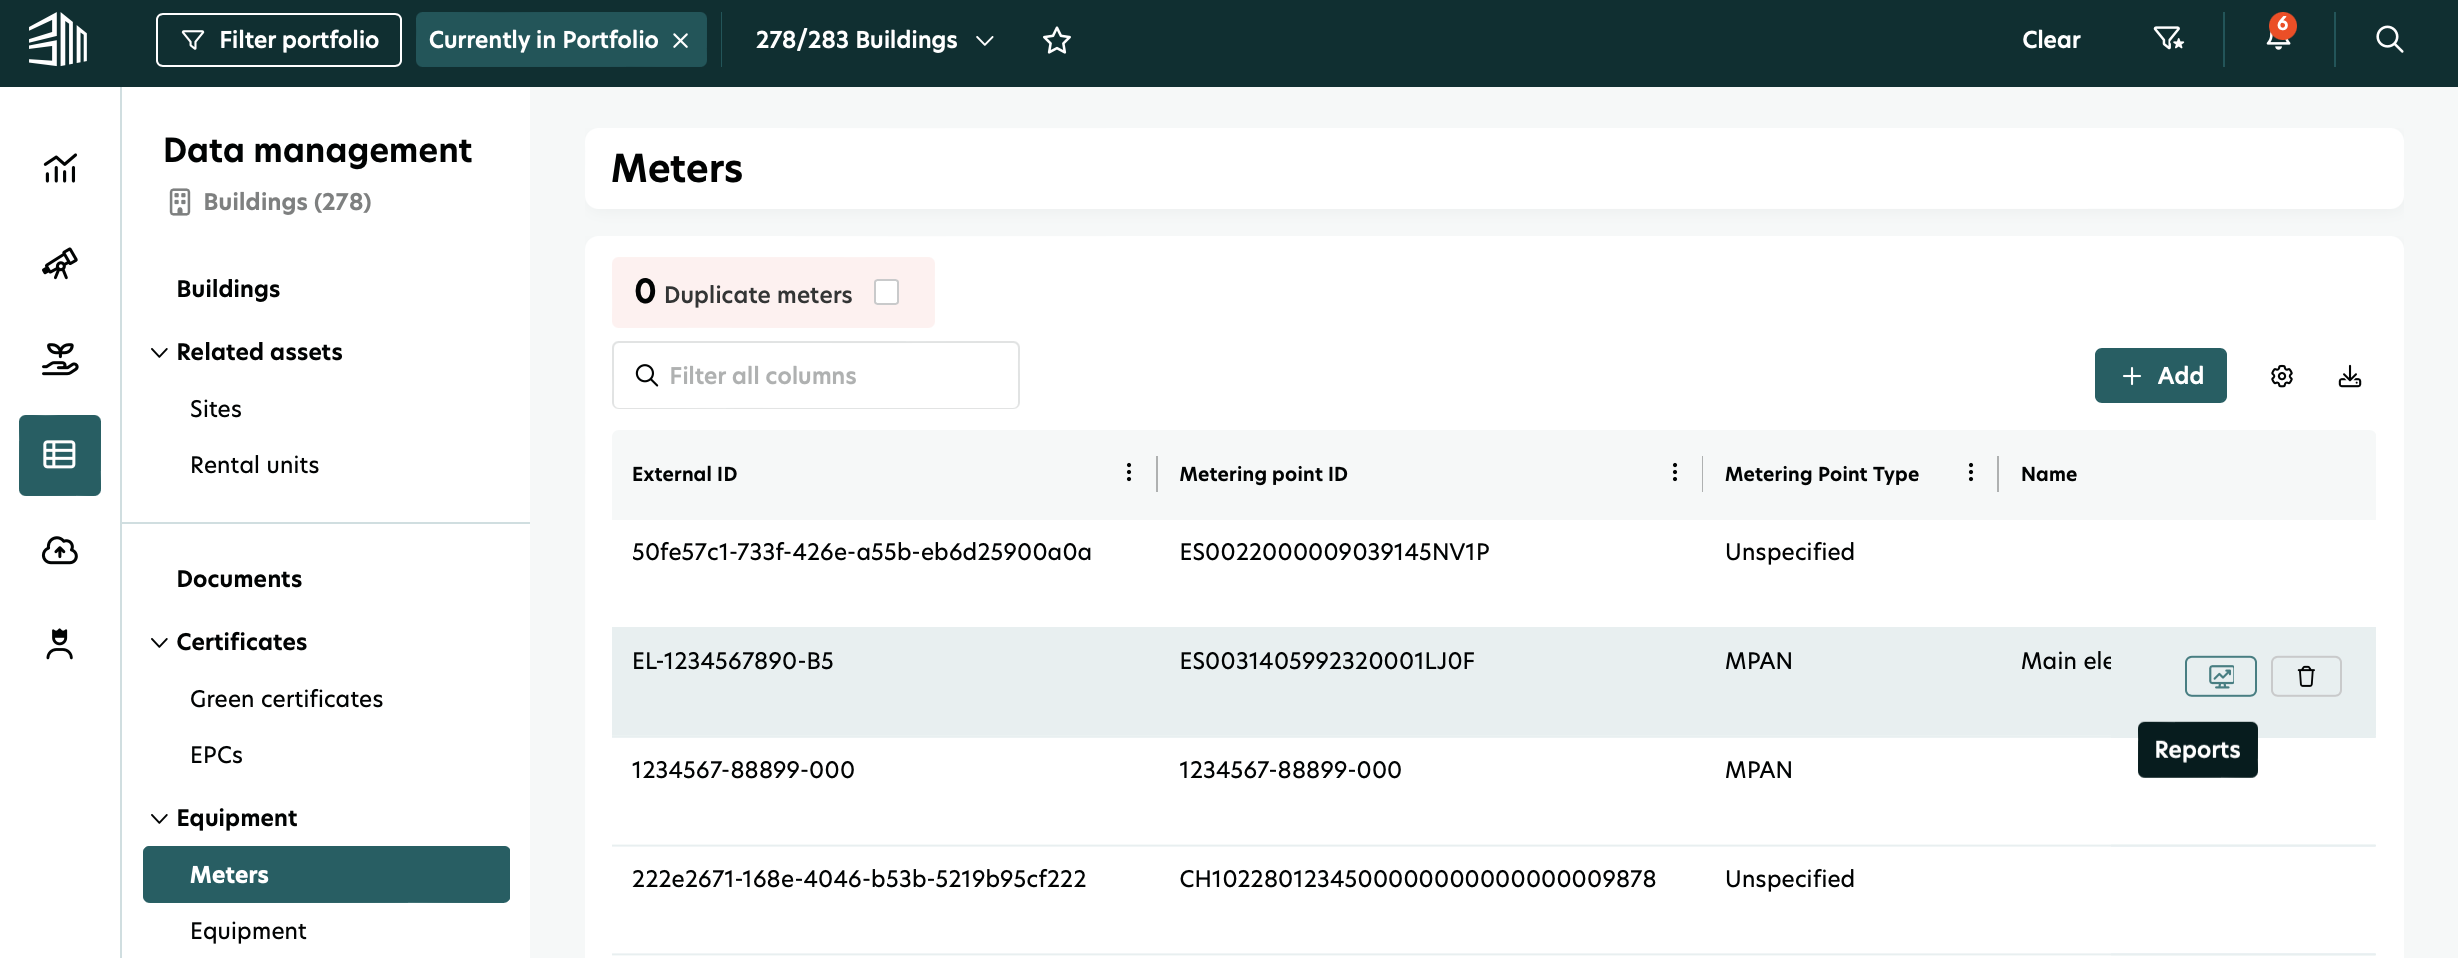The height and width of the screenshot is (958, 2458).
Task: Open Documents in the side menu
Action: point(239,579)
